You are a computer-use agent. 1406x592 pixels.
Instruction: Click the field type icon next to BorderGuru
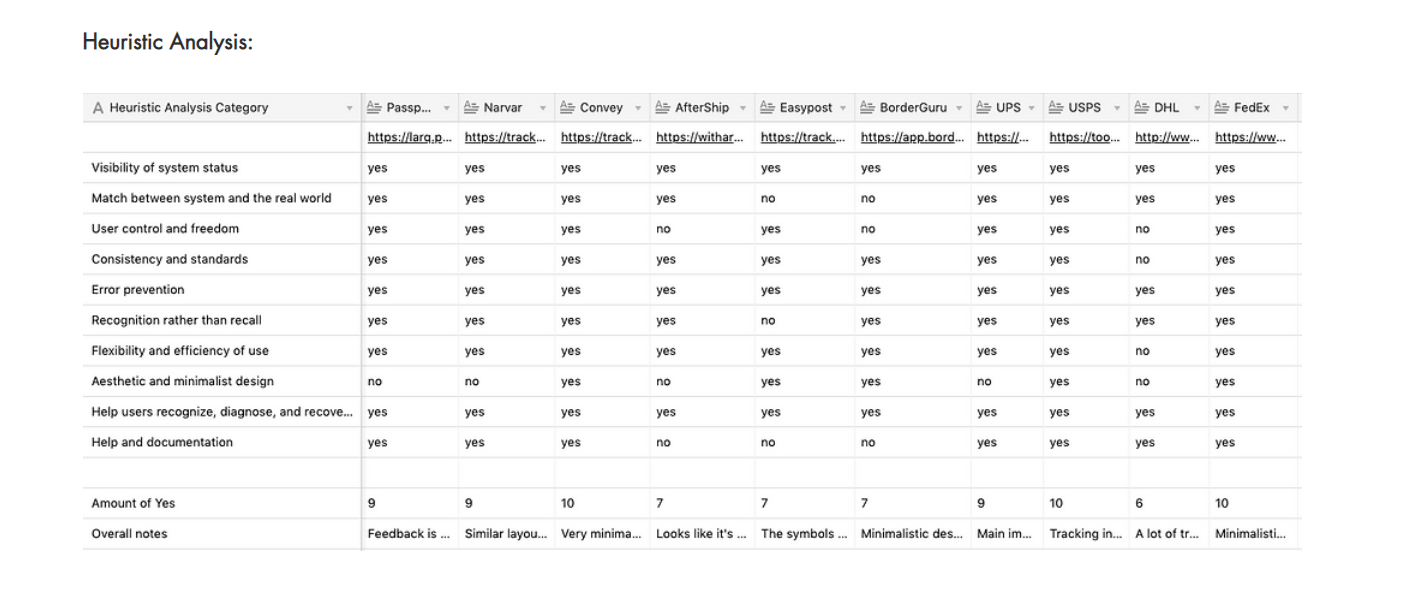(x=867, y=108)
